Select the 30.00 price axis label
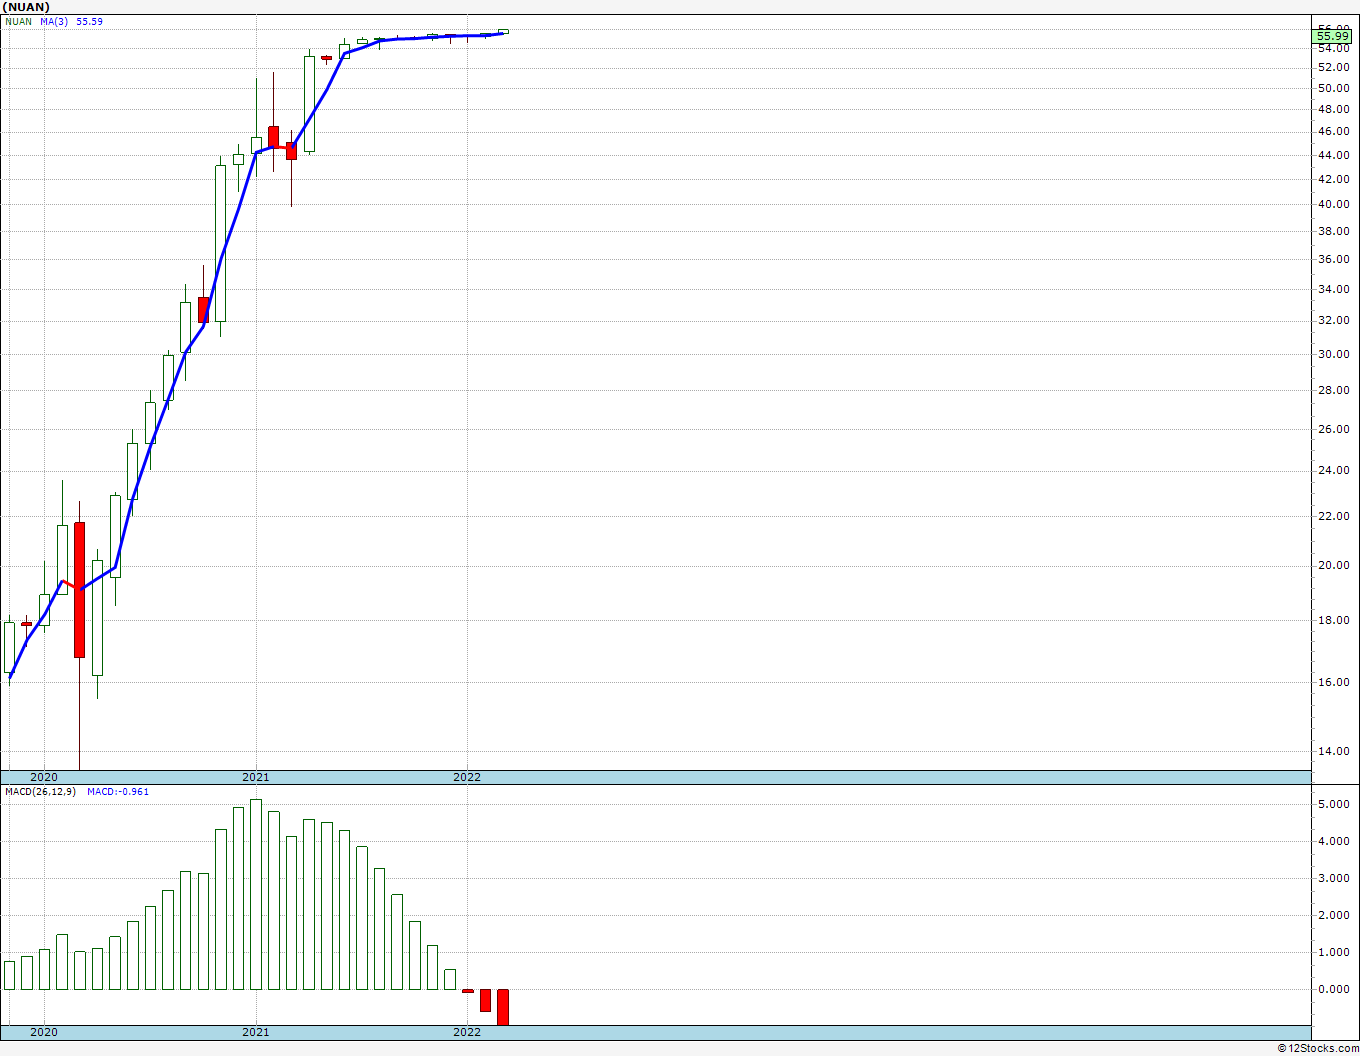1360x1056 pixels. (x=1334, y=354)
